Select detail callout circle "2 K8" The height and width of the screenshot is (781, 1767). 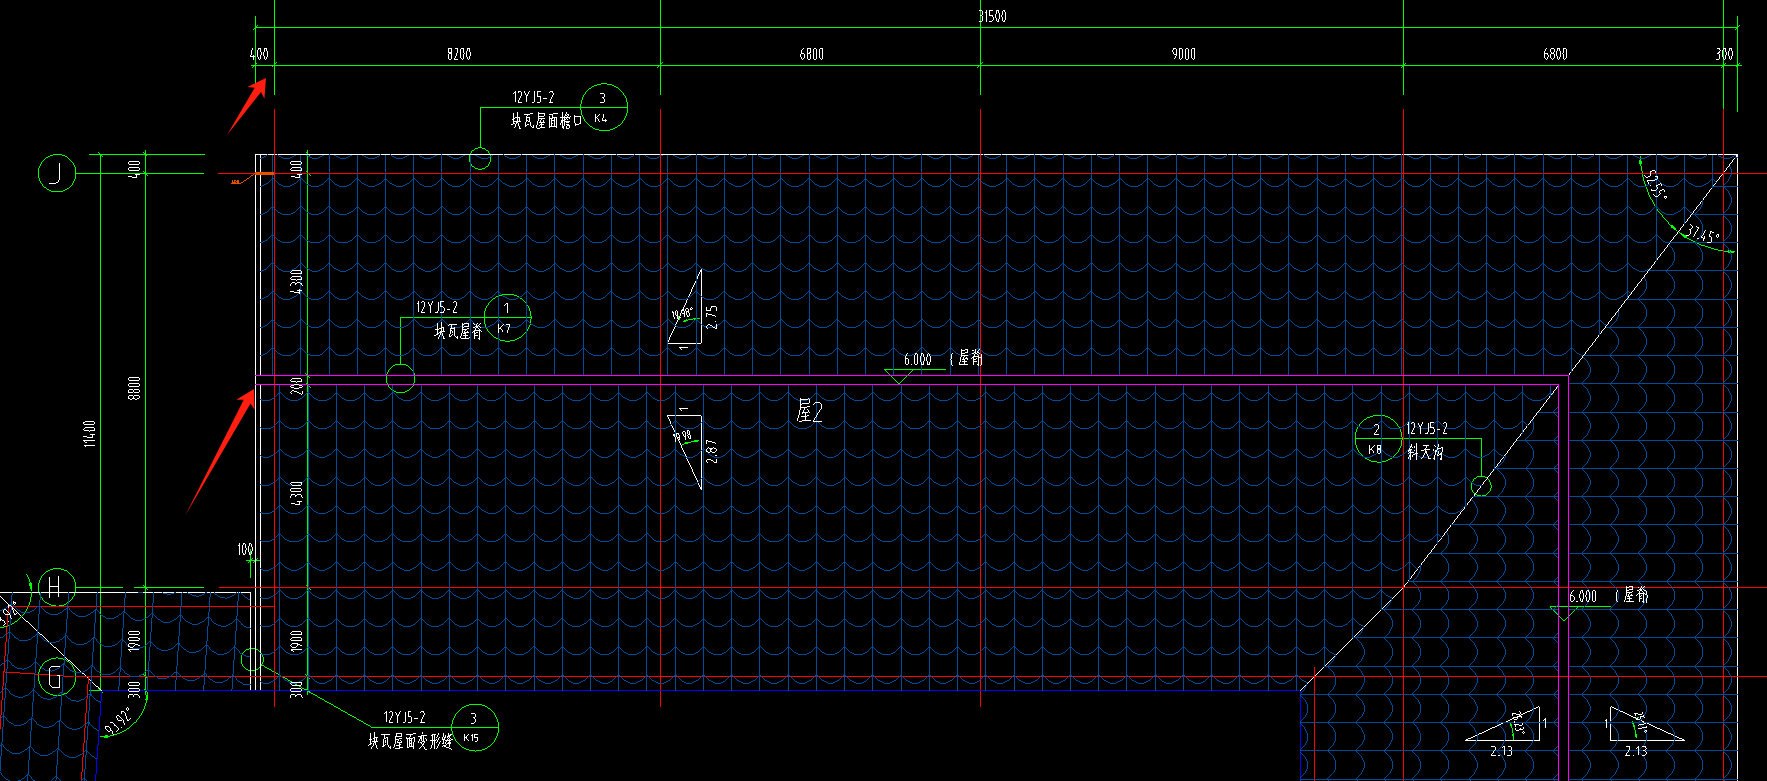tap(1378, 438)
